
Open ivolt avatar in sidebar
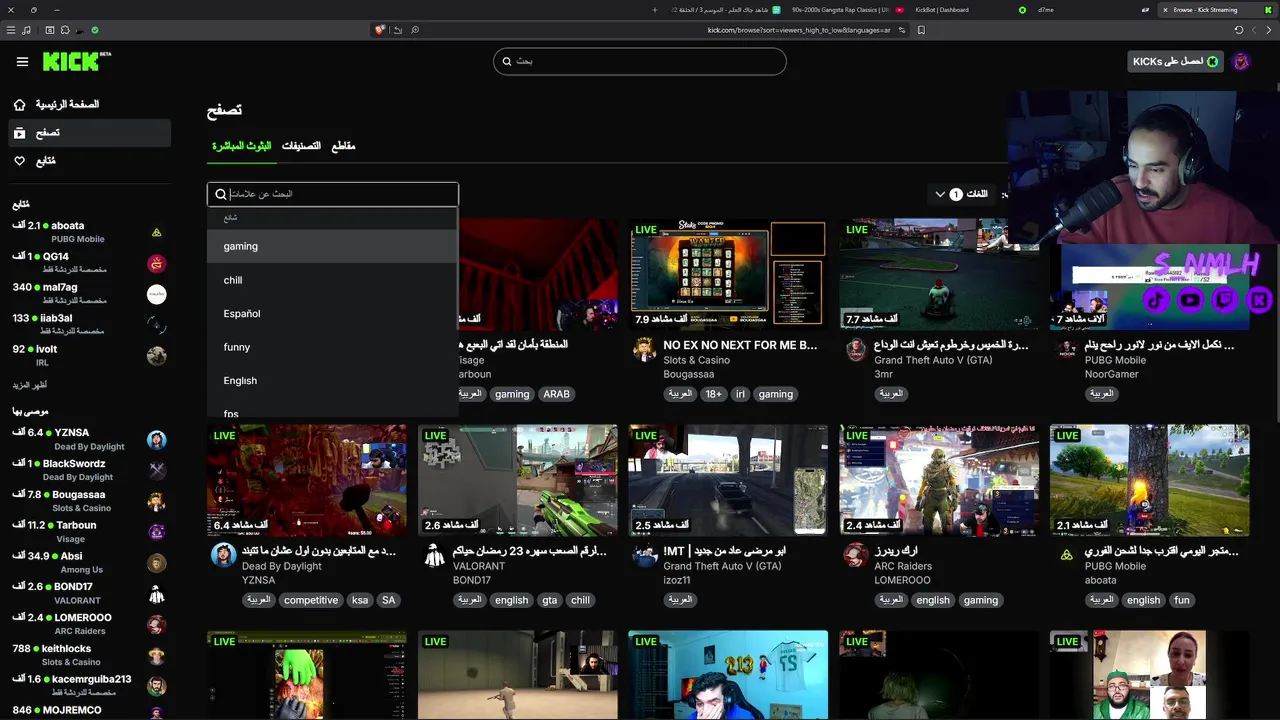click(156, 356)
